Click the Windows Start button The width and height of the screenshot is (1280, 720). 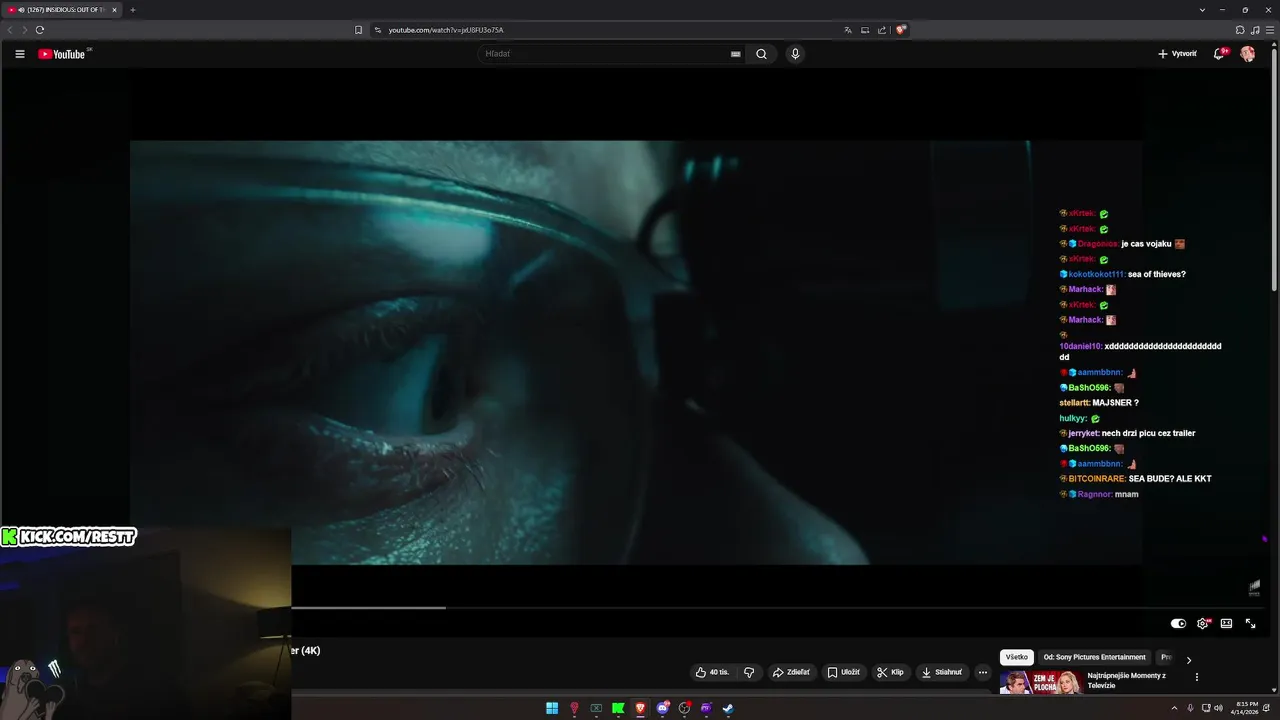pyautogui.click(x=552, y=708)
